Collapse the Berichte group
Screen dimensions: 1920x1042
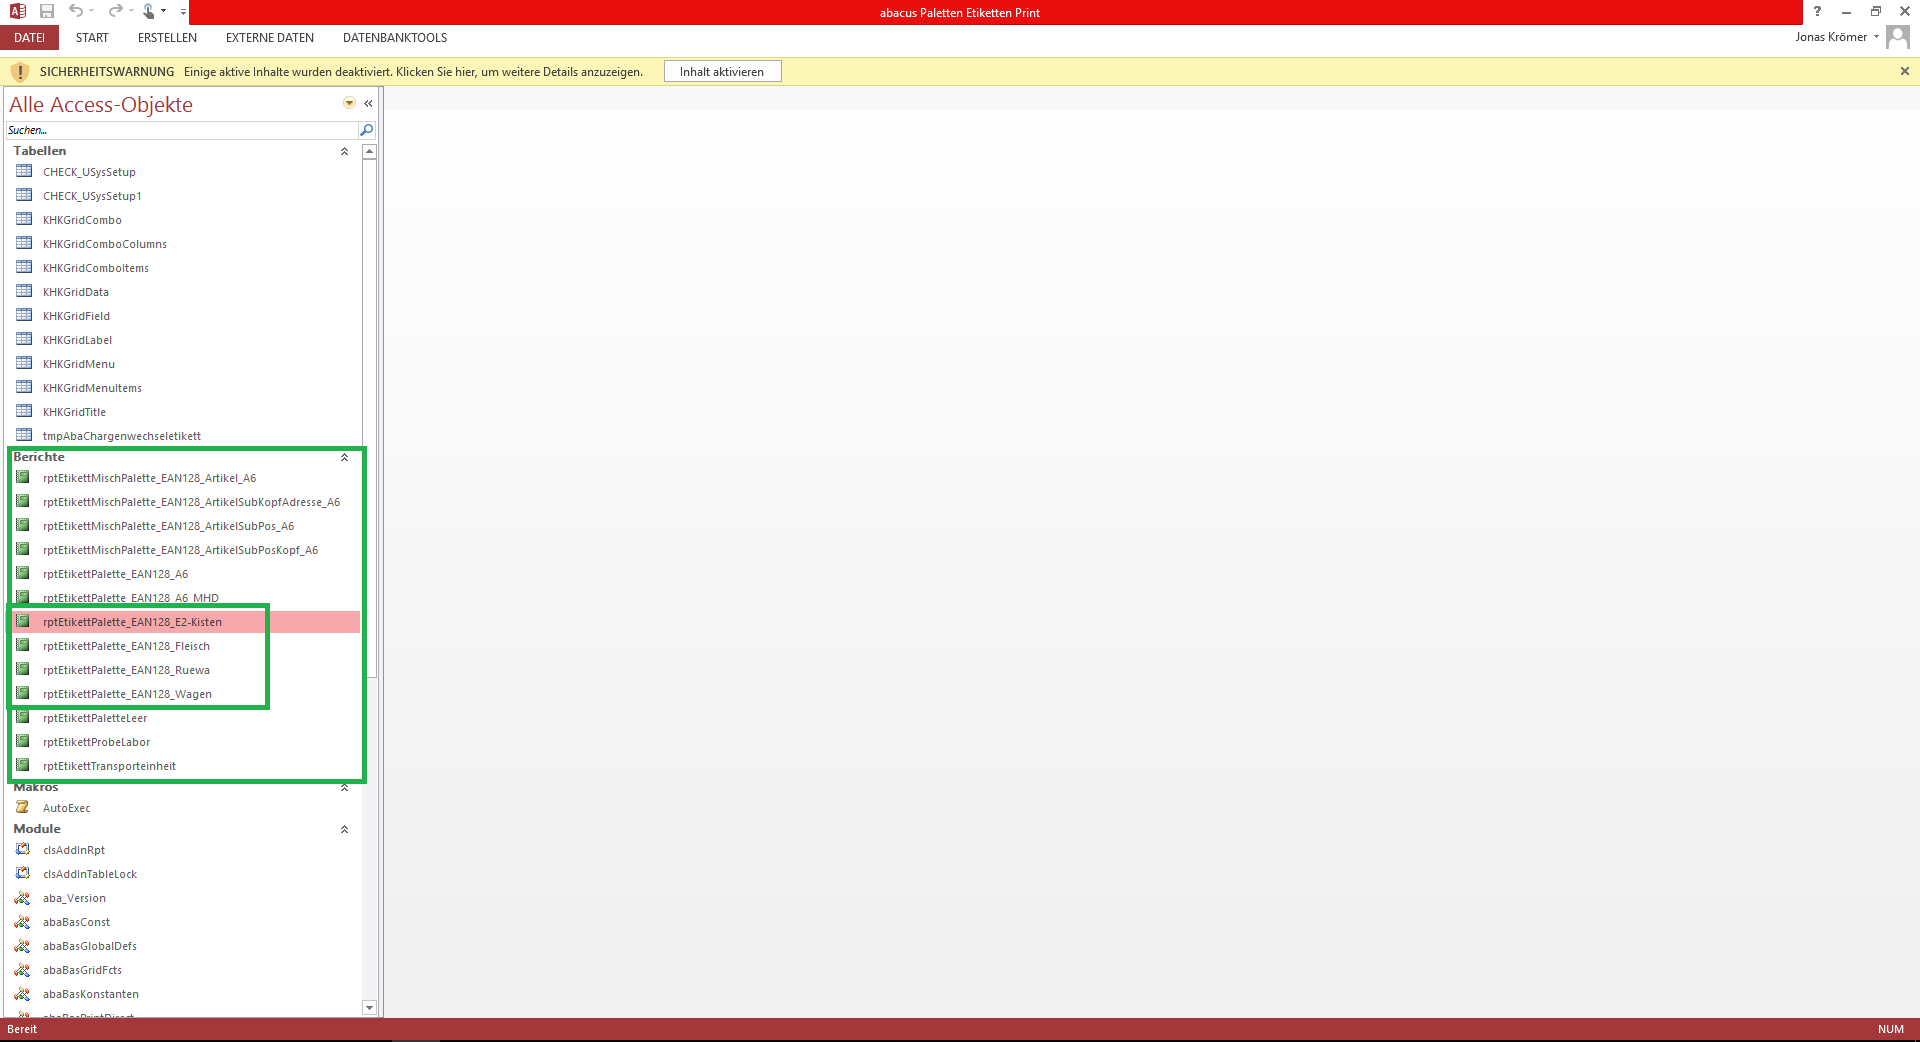[x=344, y=458]
